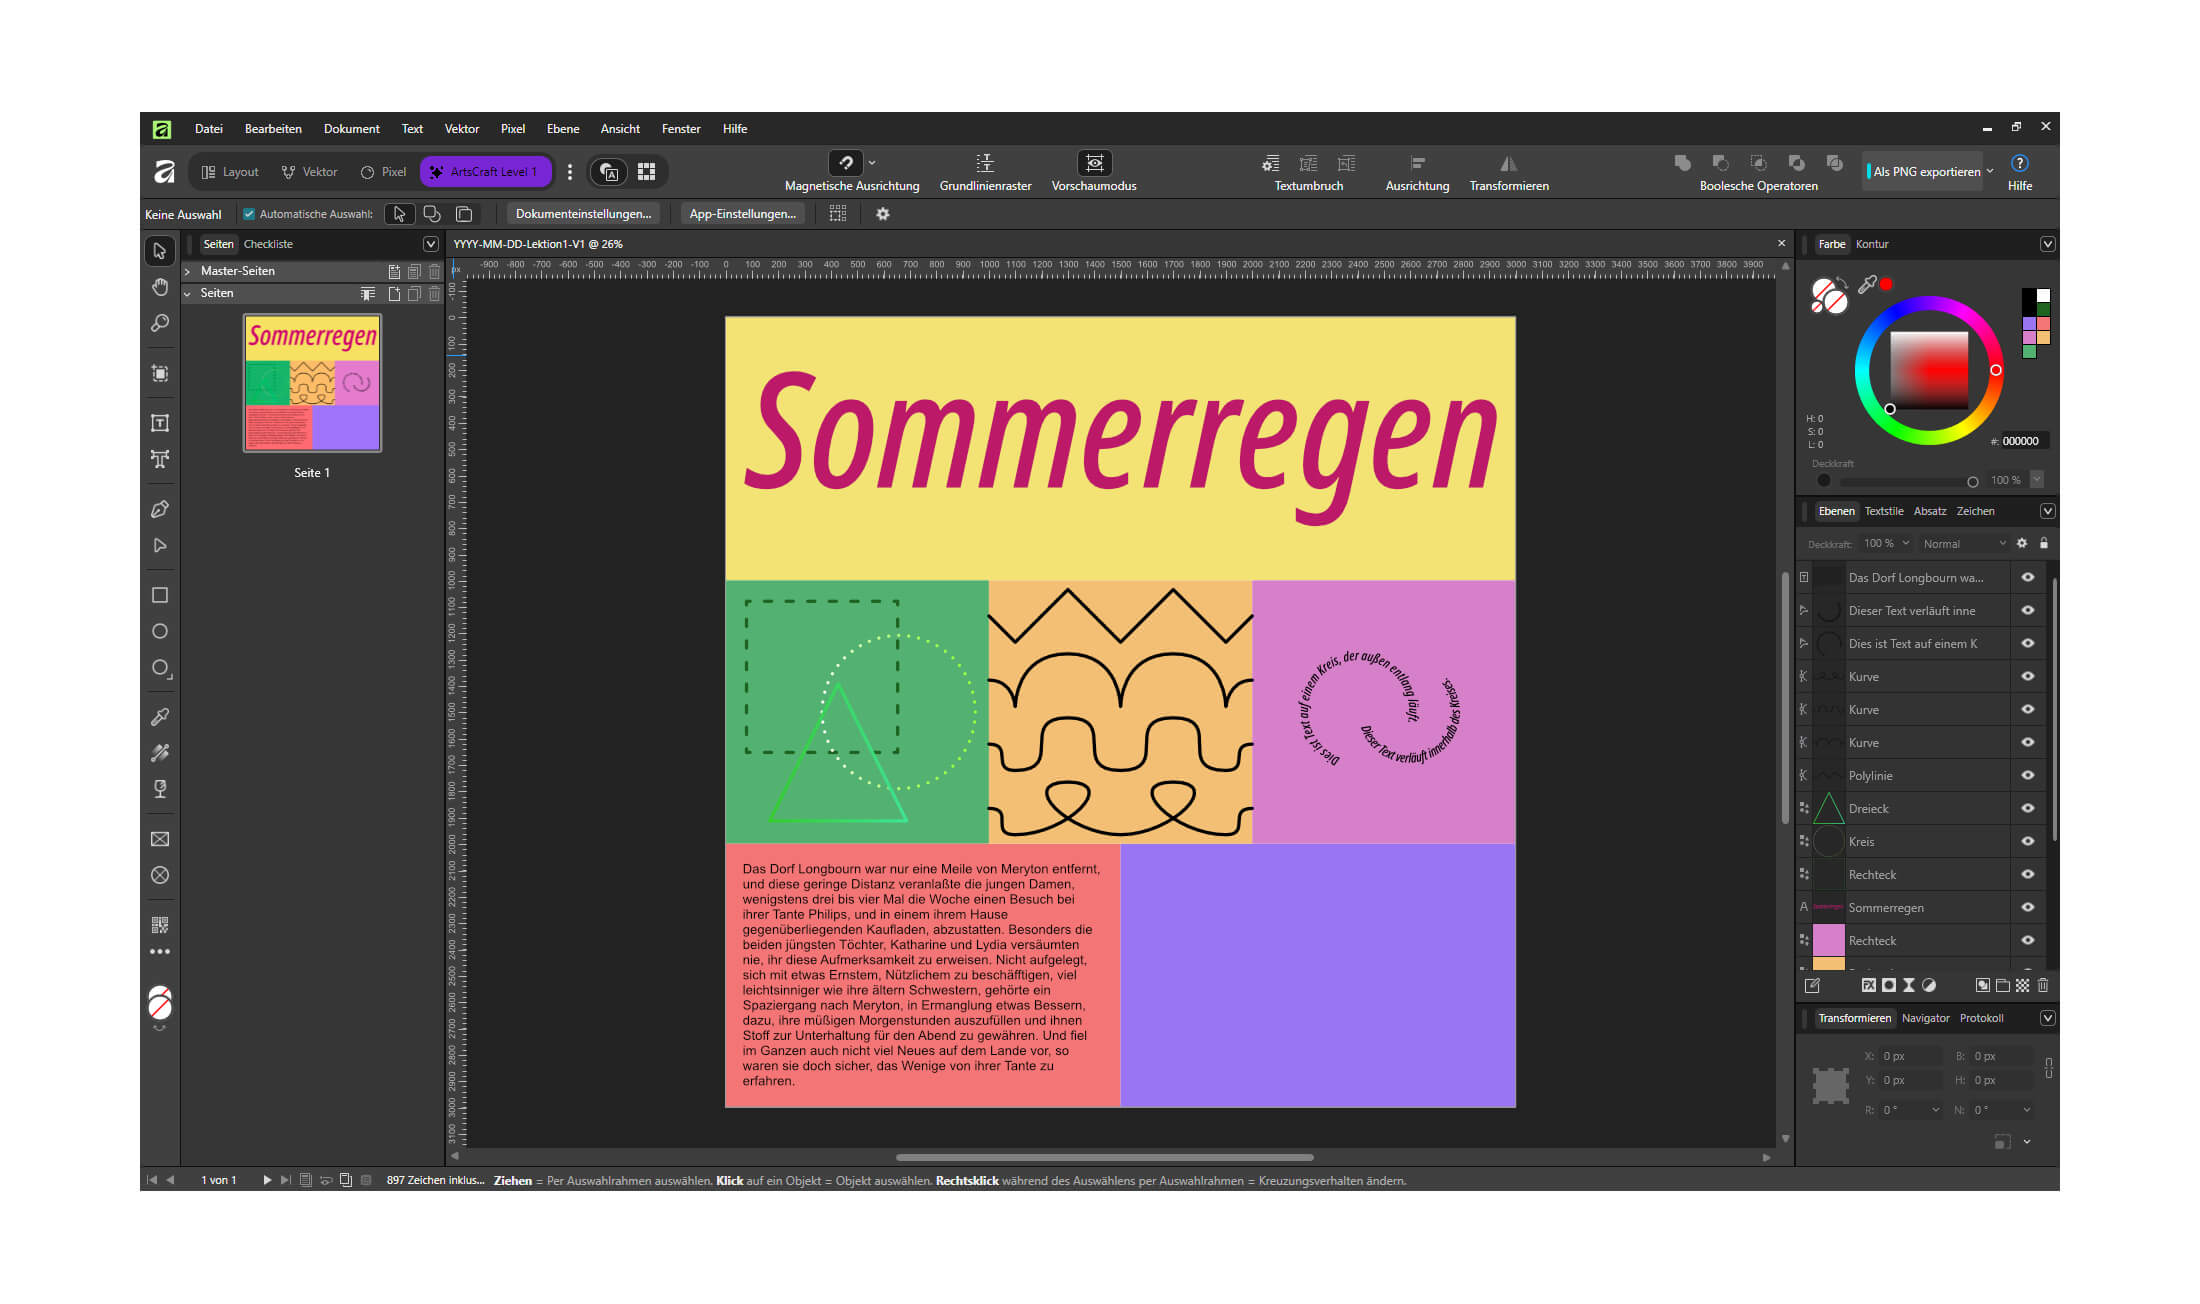Select the Node tool
This screenshot has height=1304, width=2200.
(x=159, y=545)
